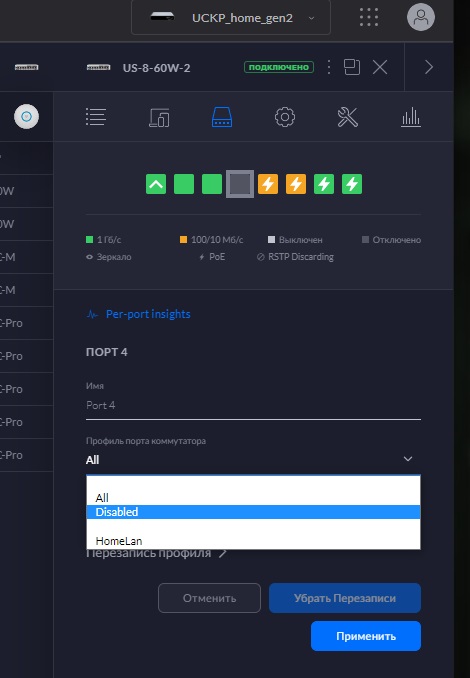Open the UniFi apps grid icon
The height and width of the screenshot is (678, 470).
[x=369, y=17]
